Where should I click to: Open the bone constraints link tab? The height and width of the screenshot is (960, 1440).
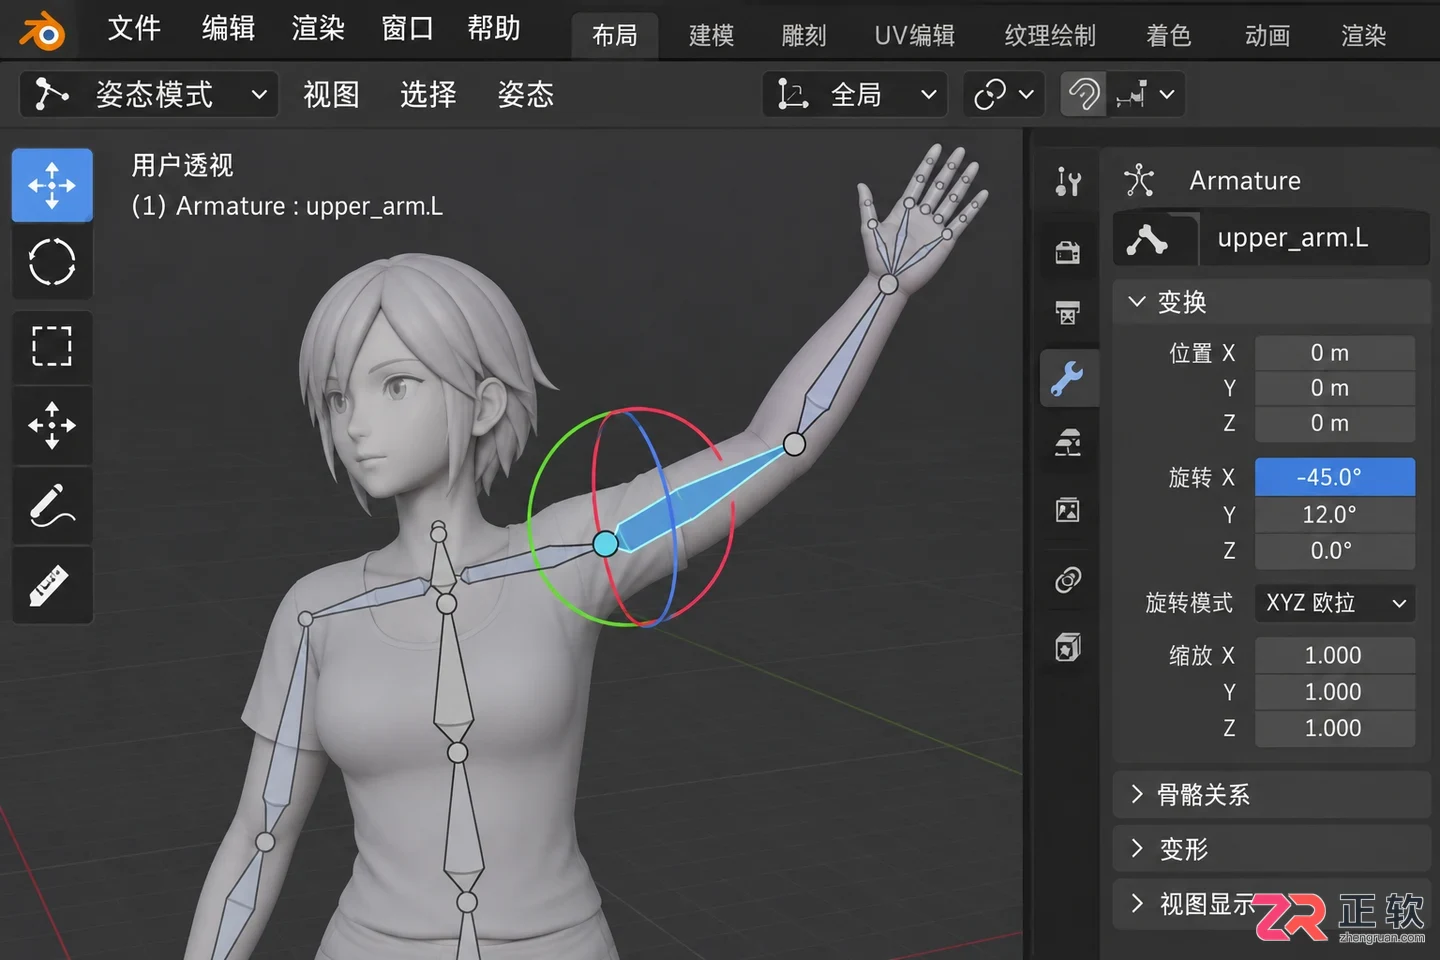1068,579
